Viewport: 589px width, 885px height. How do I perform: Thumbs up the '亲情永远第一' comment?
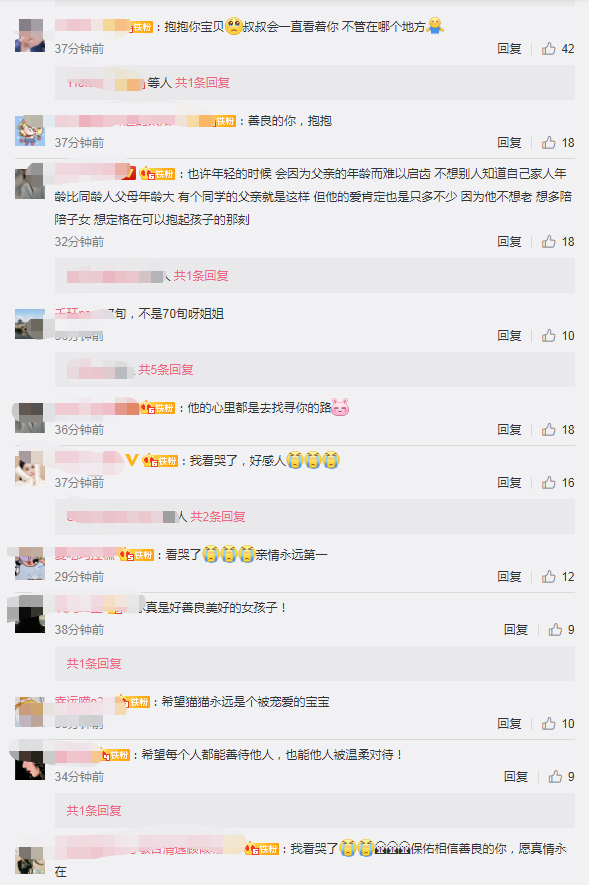pyautogui.click(x=548, y=577)
